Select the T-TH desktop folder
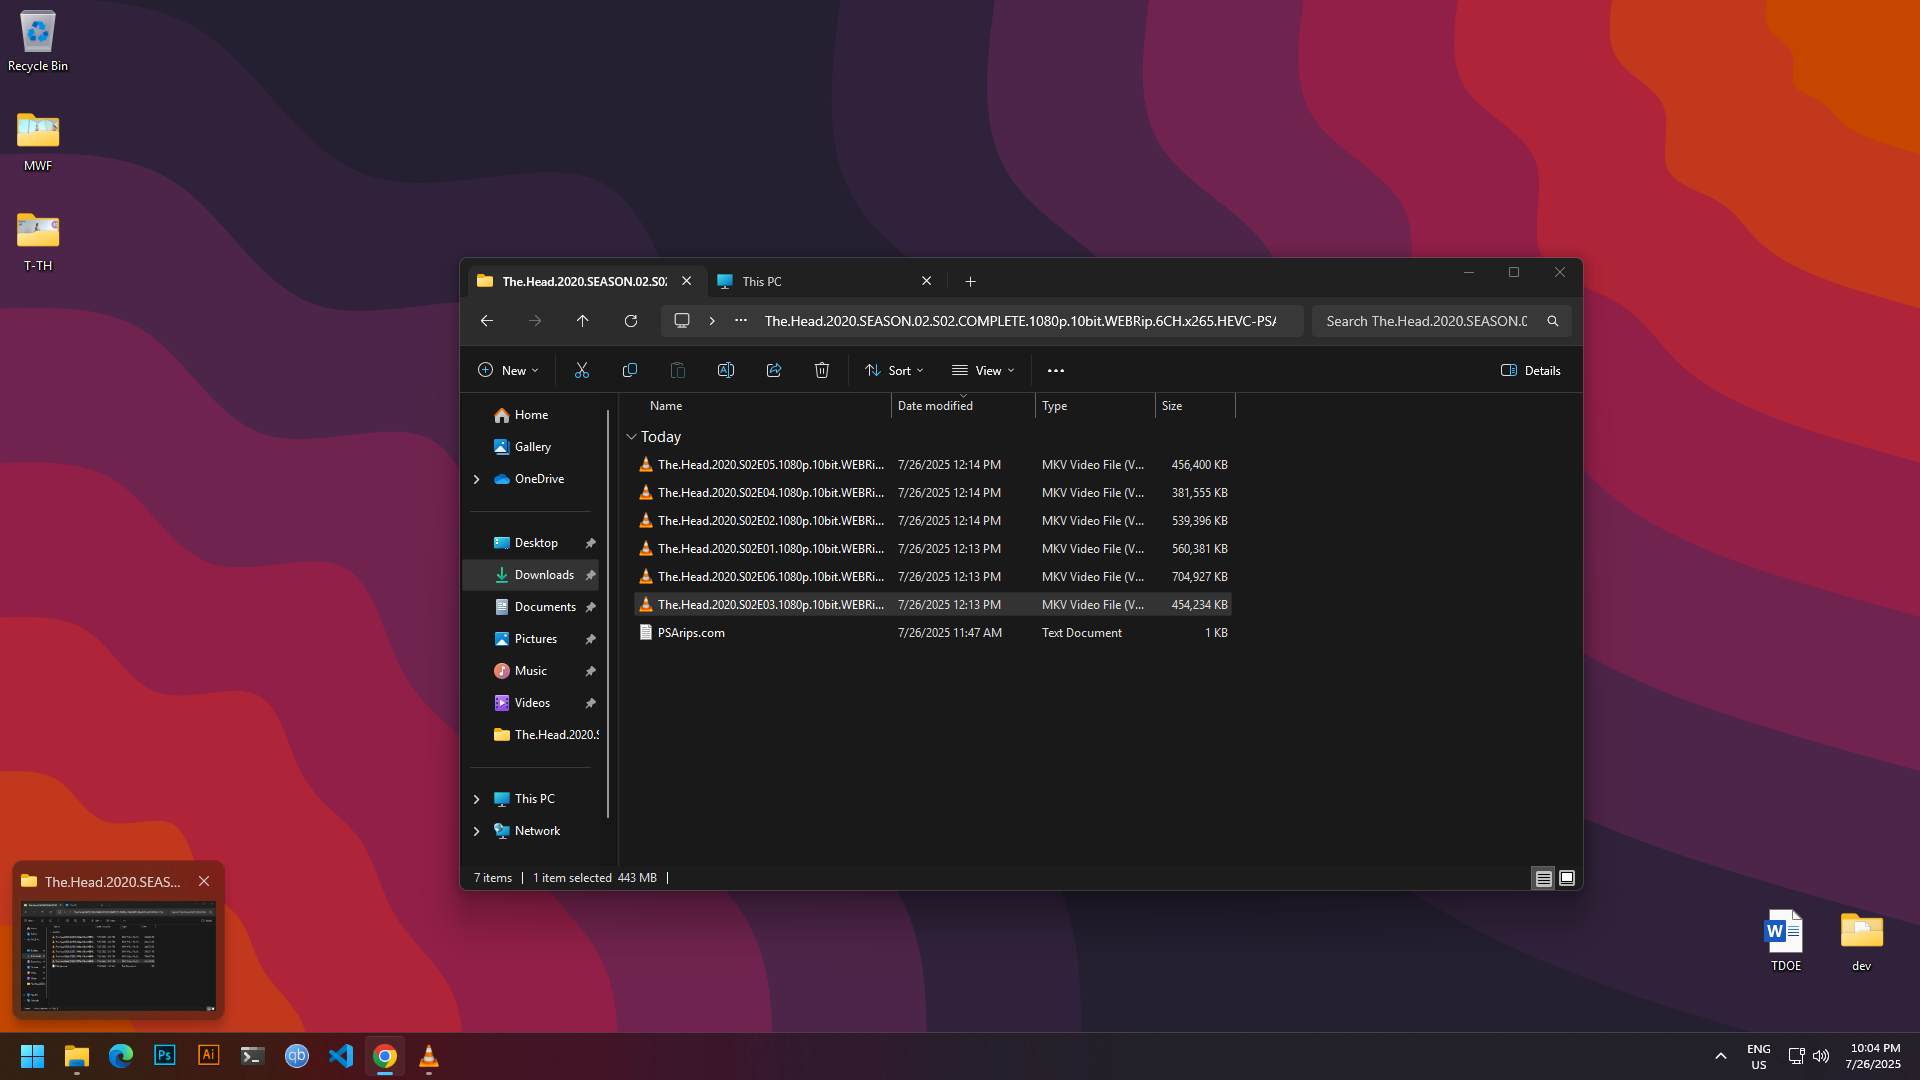 click(x=38, y=241)
